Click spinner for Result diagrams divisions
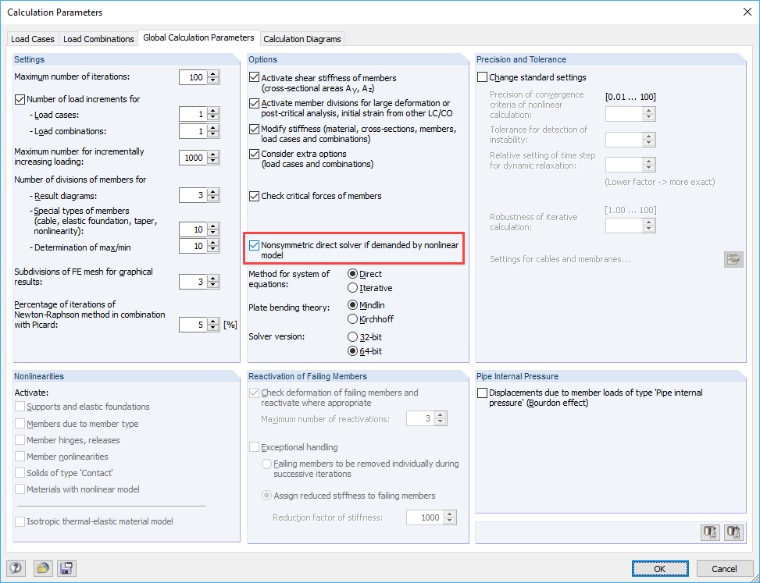 tap(213, 195)
